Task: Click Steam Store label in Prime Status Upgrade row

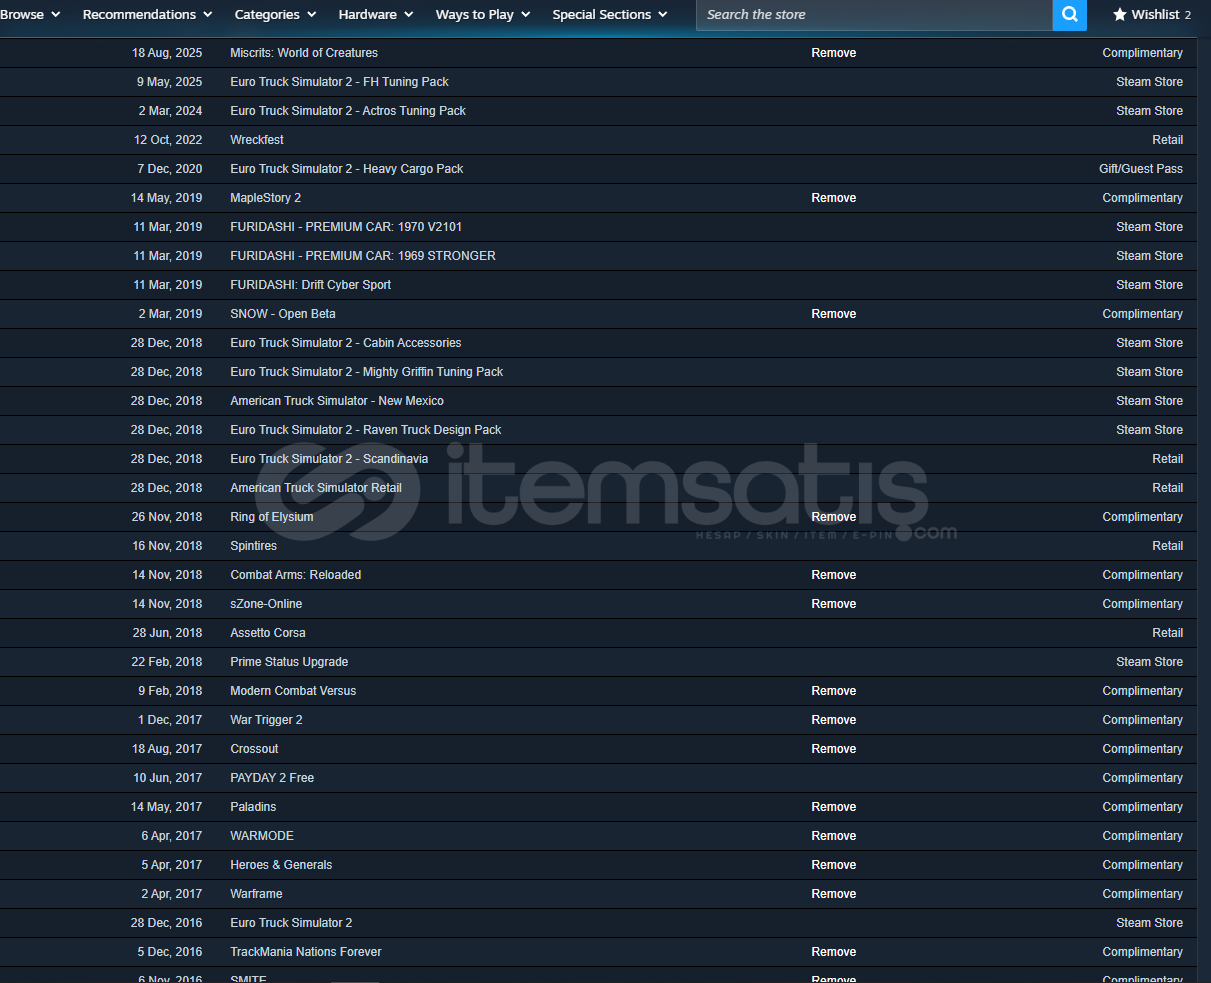Action: tap(1150, 662)
